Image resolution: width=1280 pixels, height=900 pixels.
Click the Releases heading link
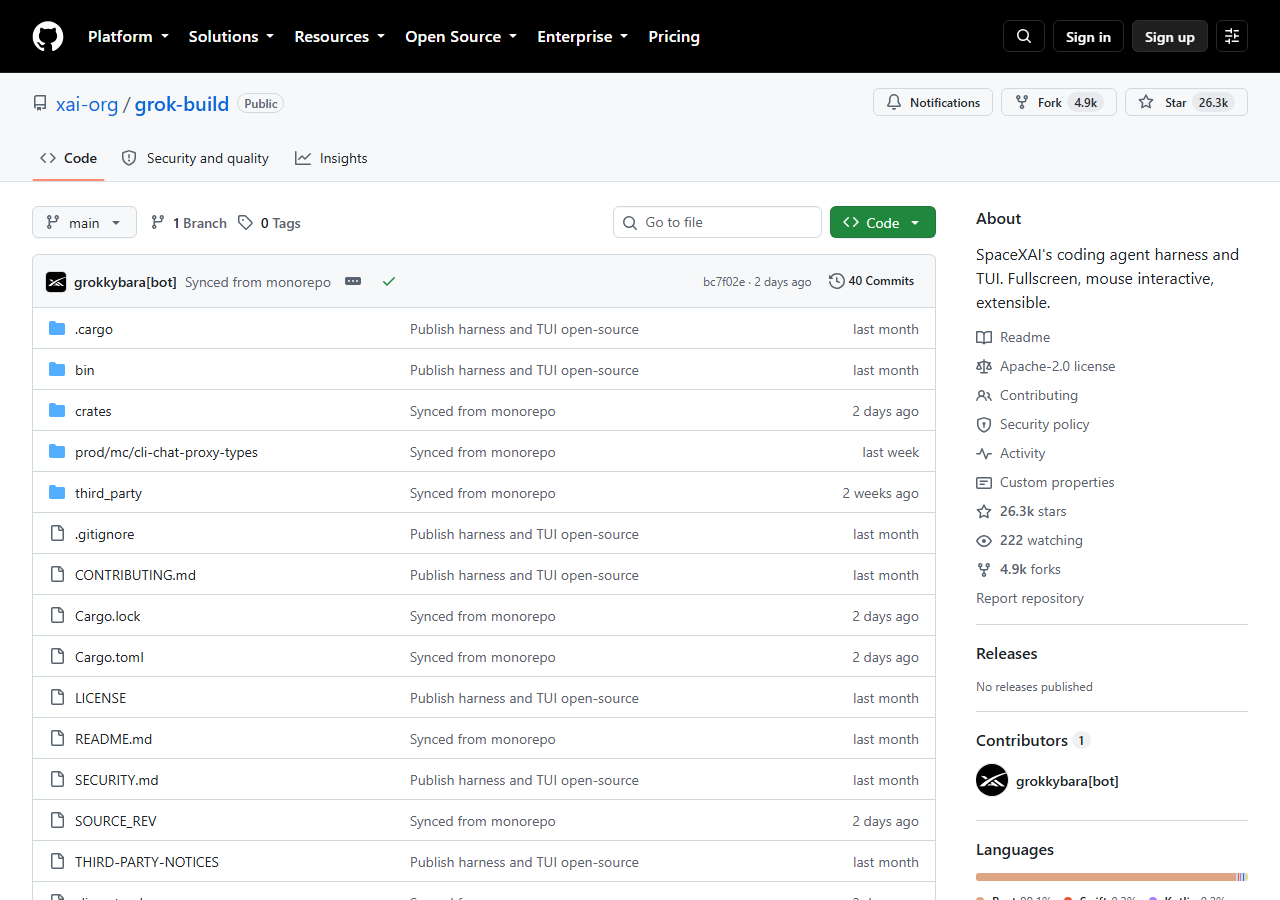click(x=1007, y=653)
